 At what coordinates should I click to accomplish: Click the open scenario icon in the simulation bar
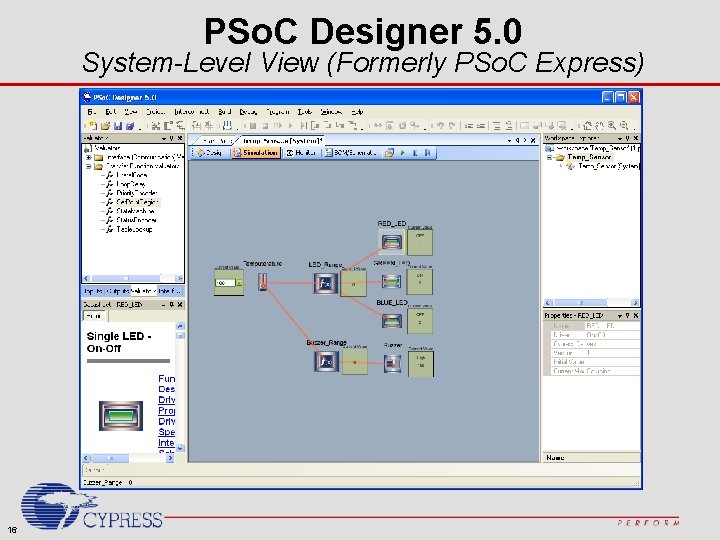[x=389, y=153]
